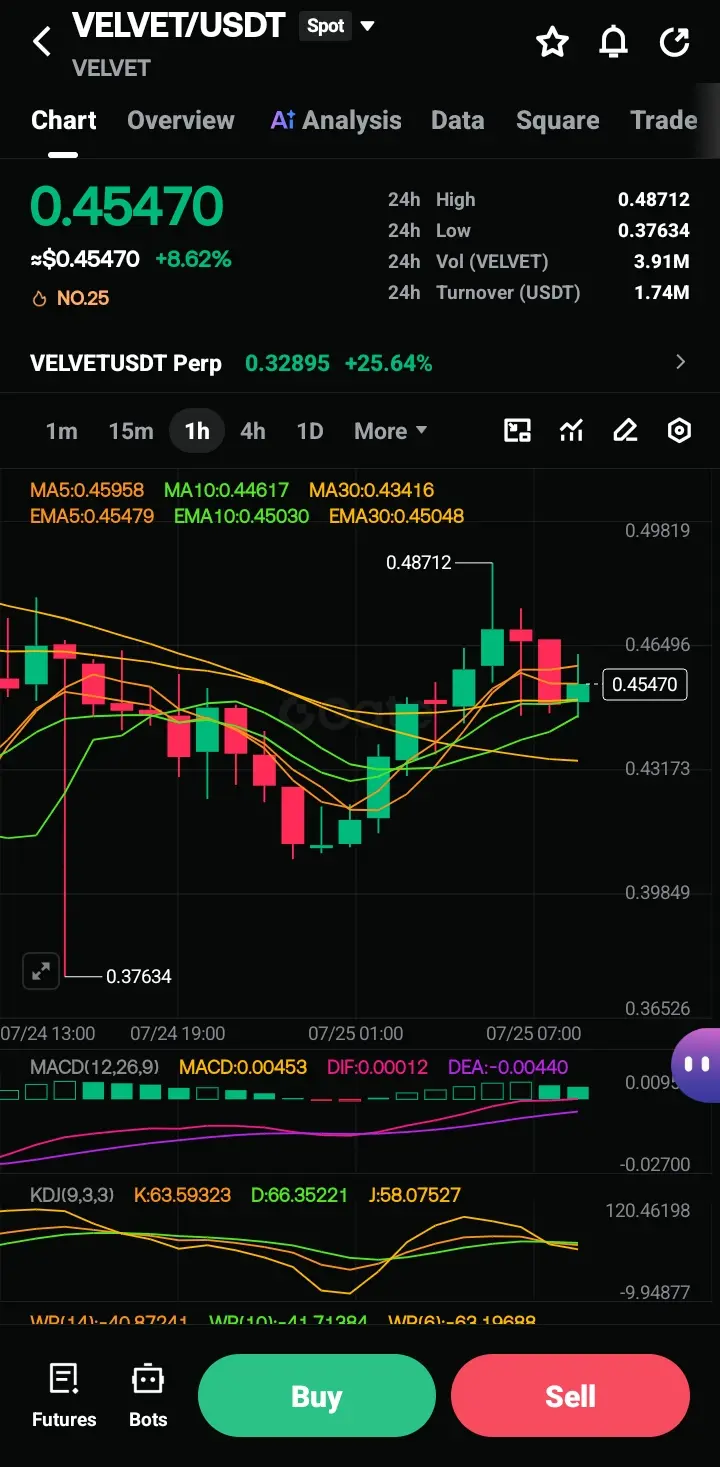Select the 4h timeframe
Image resolution: width=720 pixels, height=1467 pixels.
[x=253, y=431]
